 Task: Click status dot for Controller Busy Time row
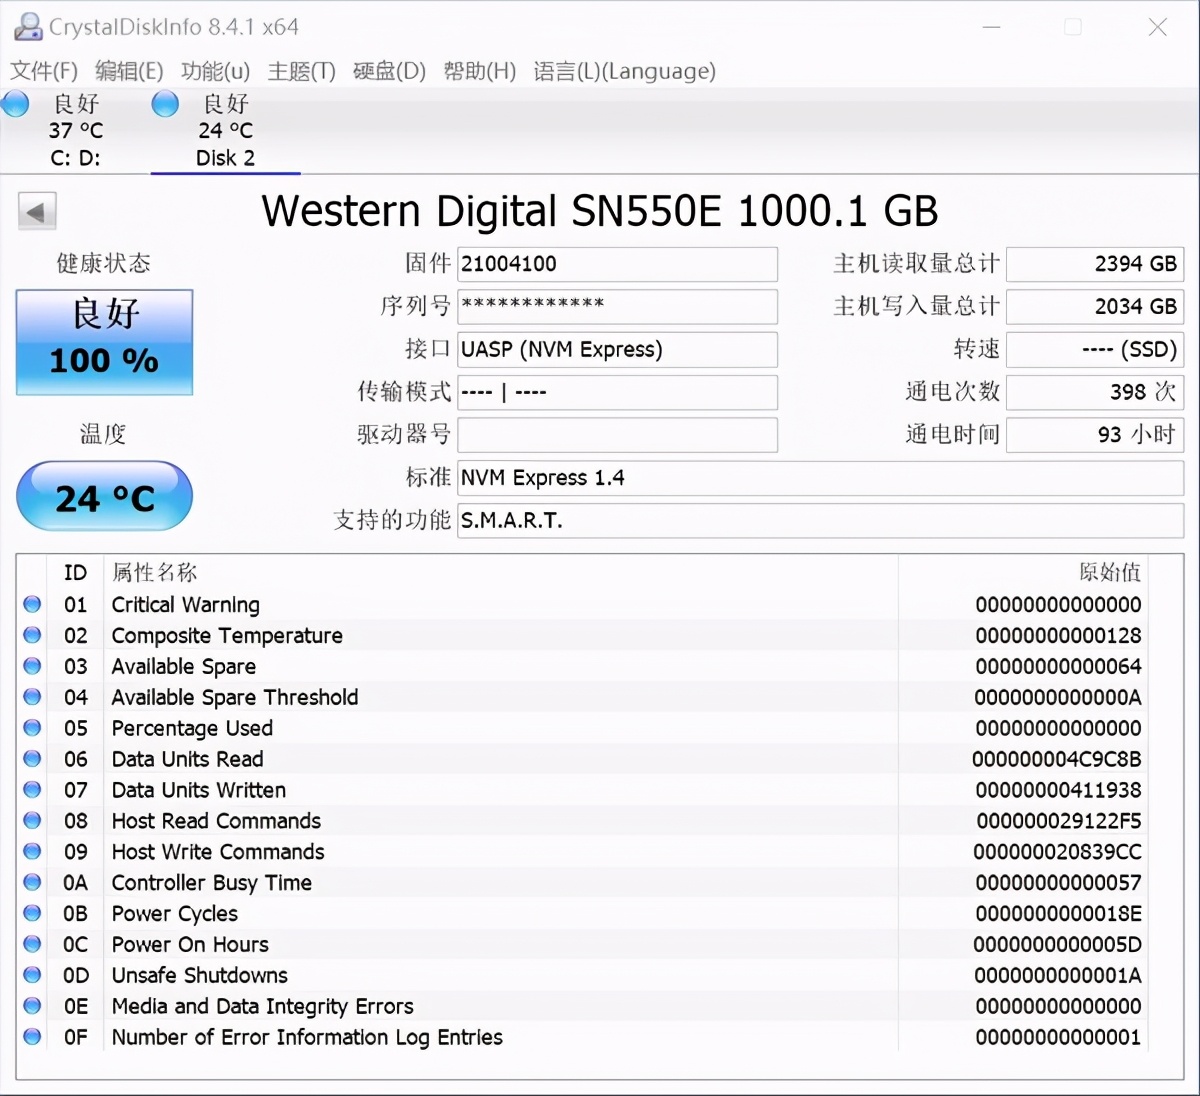click(32, 883)
